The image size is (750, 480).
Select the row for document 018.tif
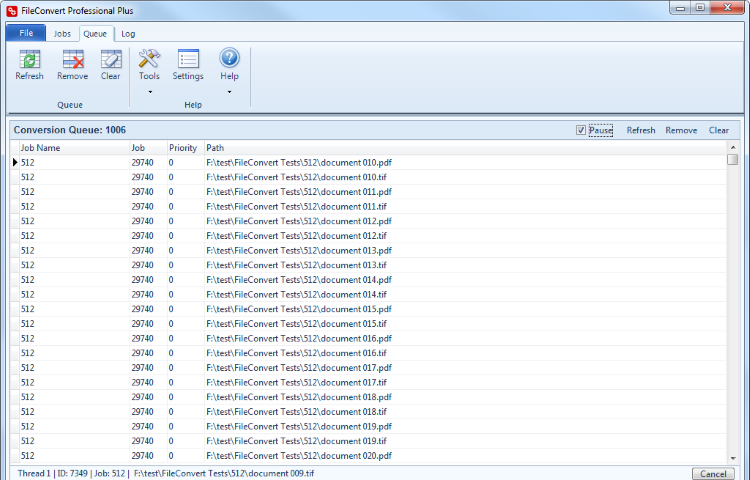368,412
